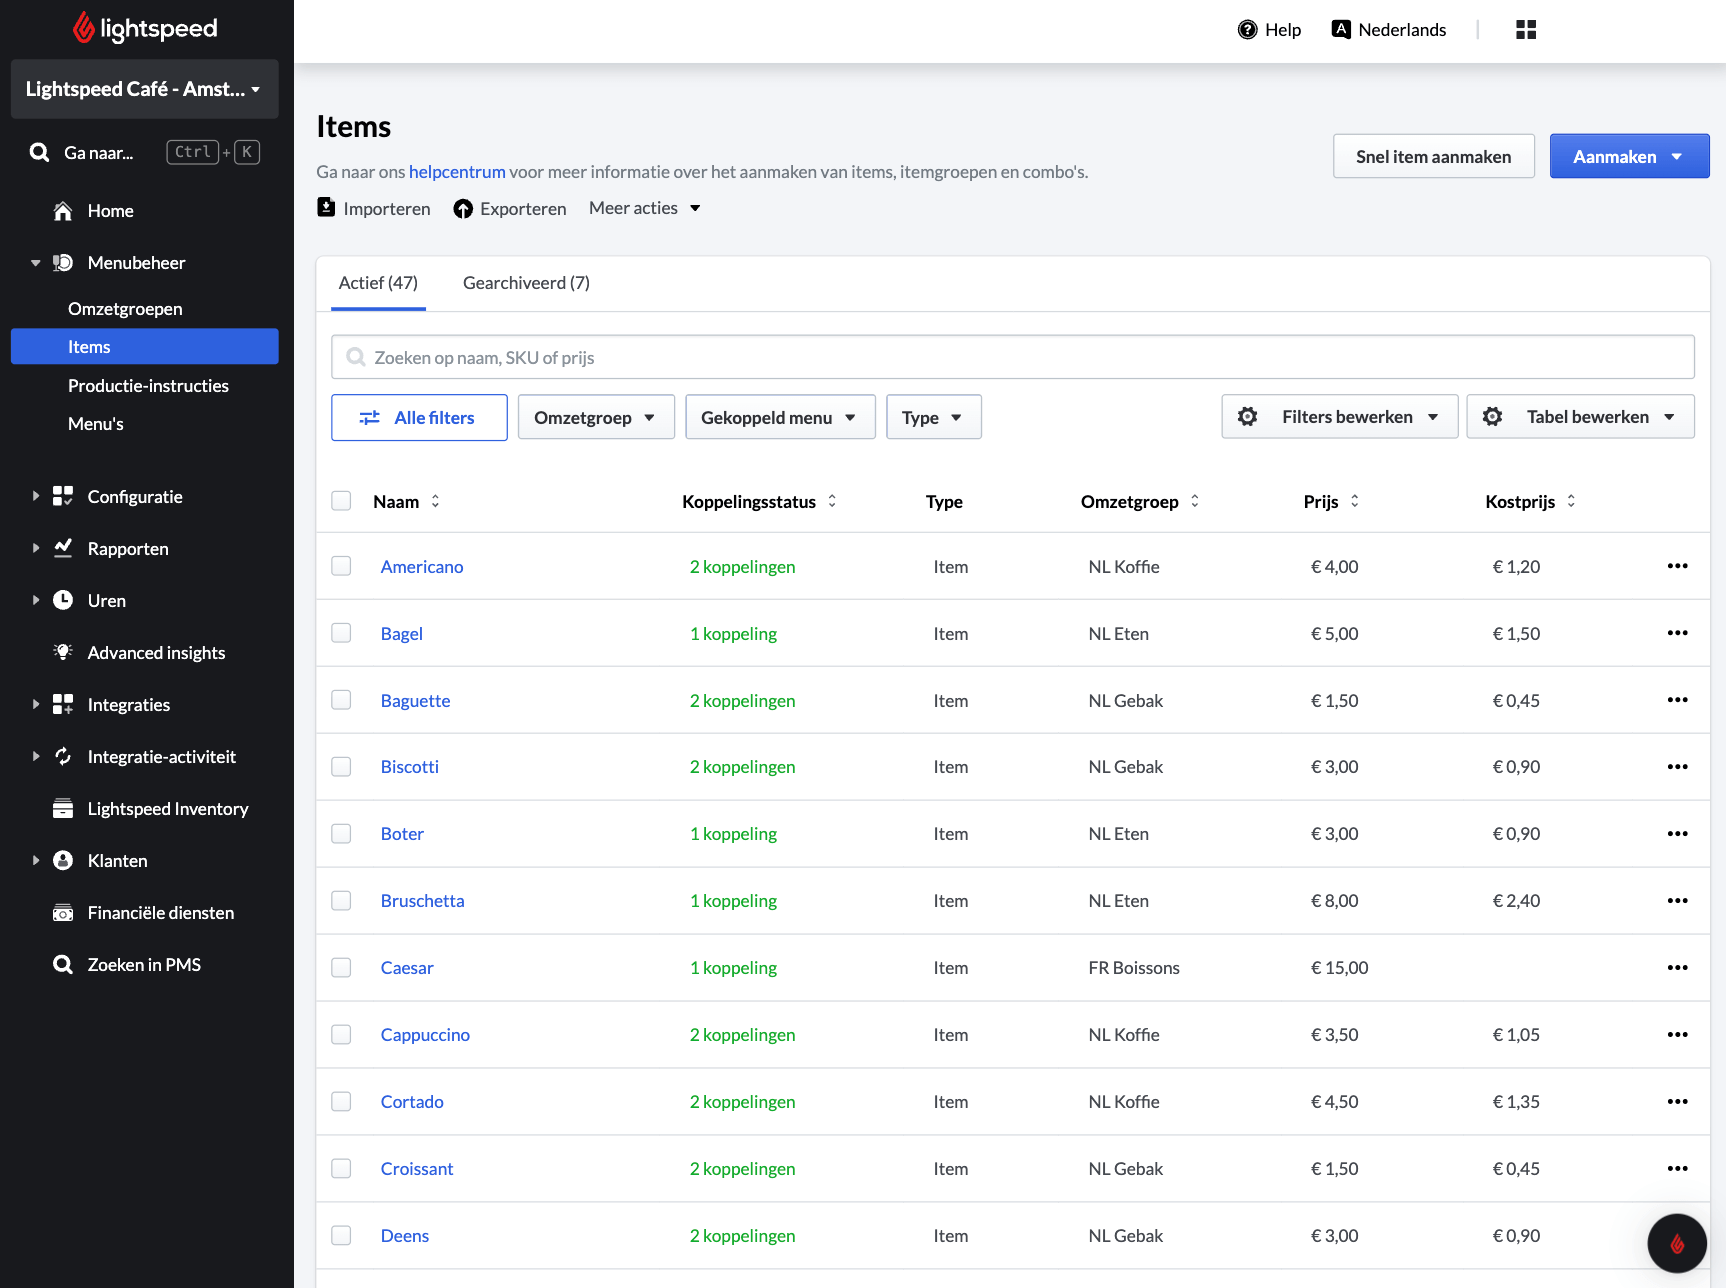Open the three-dot menu for Americano
The height and width of the screenshot is (1288, 1726).
coord(1677,566)
